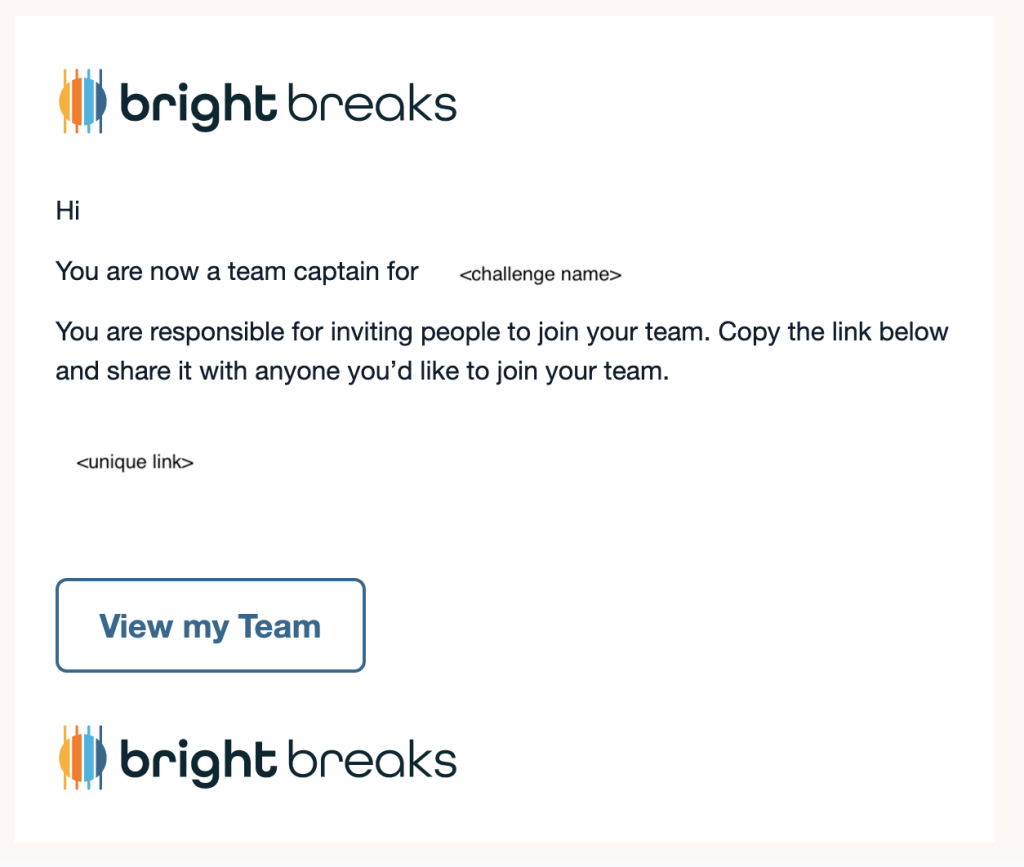
Task: Click the word "breaks" in the footer logo
Action: click(371, 760)
